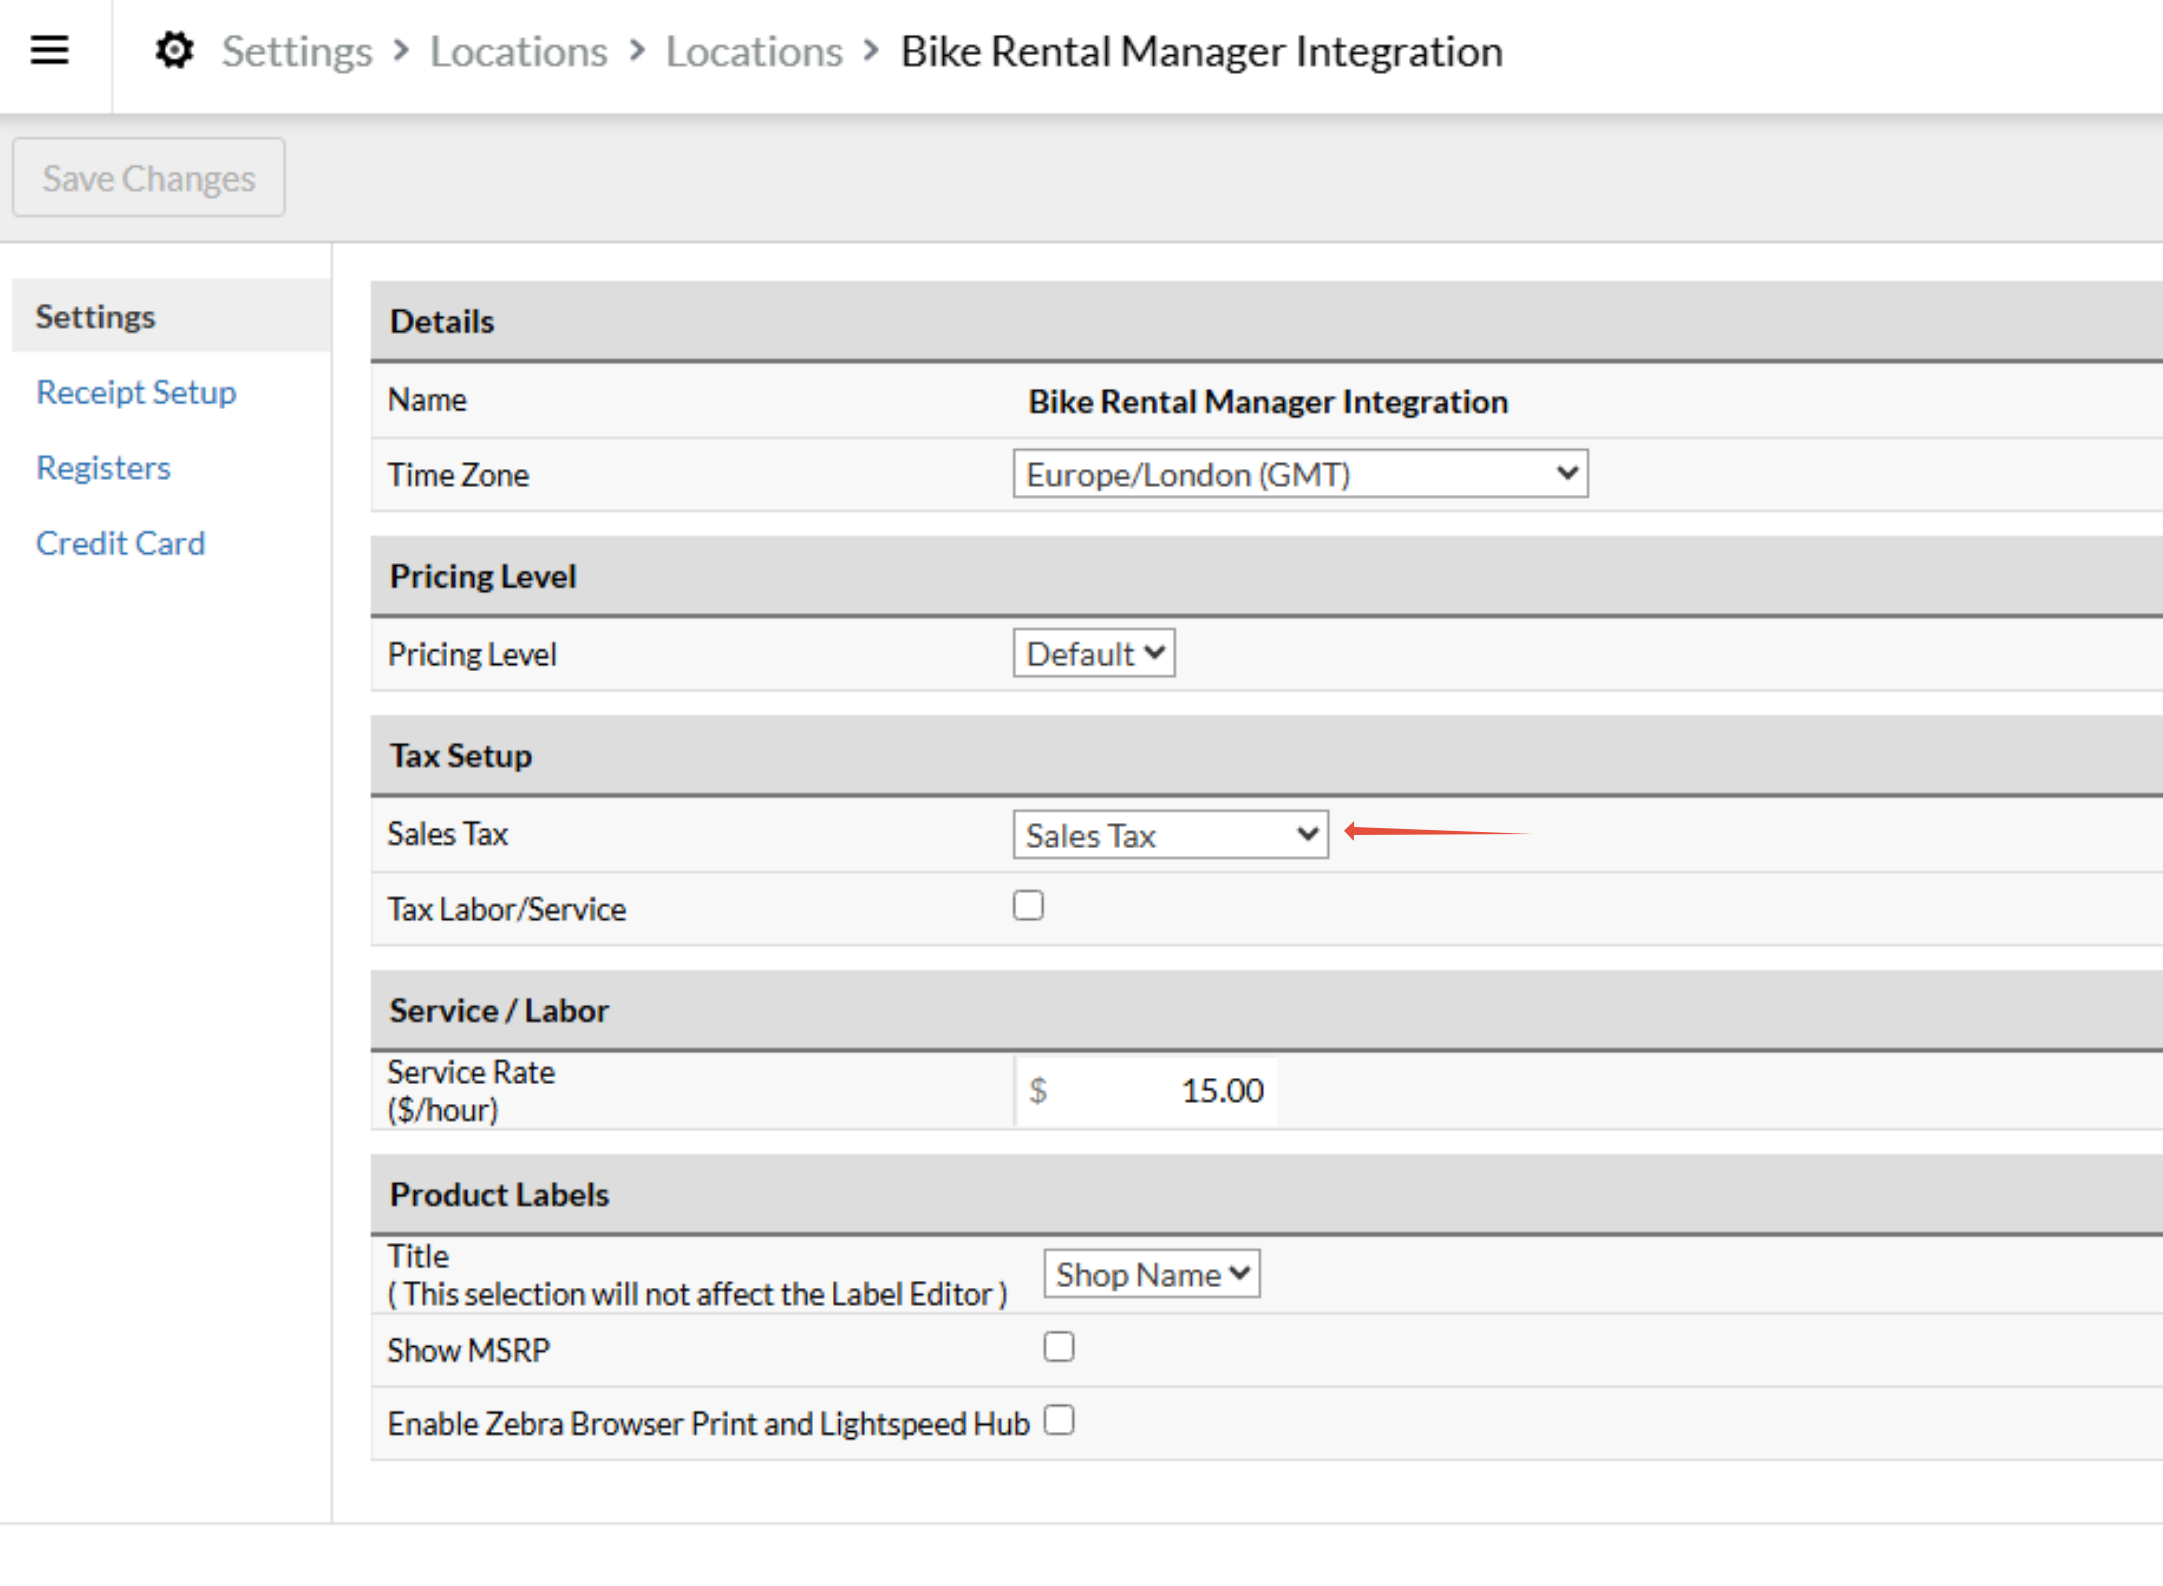Enable the Tax Labor/Service checkbox
This screenshot has width=2163, height=1586.
1028,906
